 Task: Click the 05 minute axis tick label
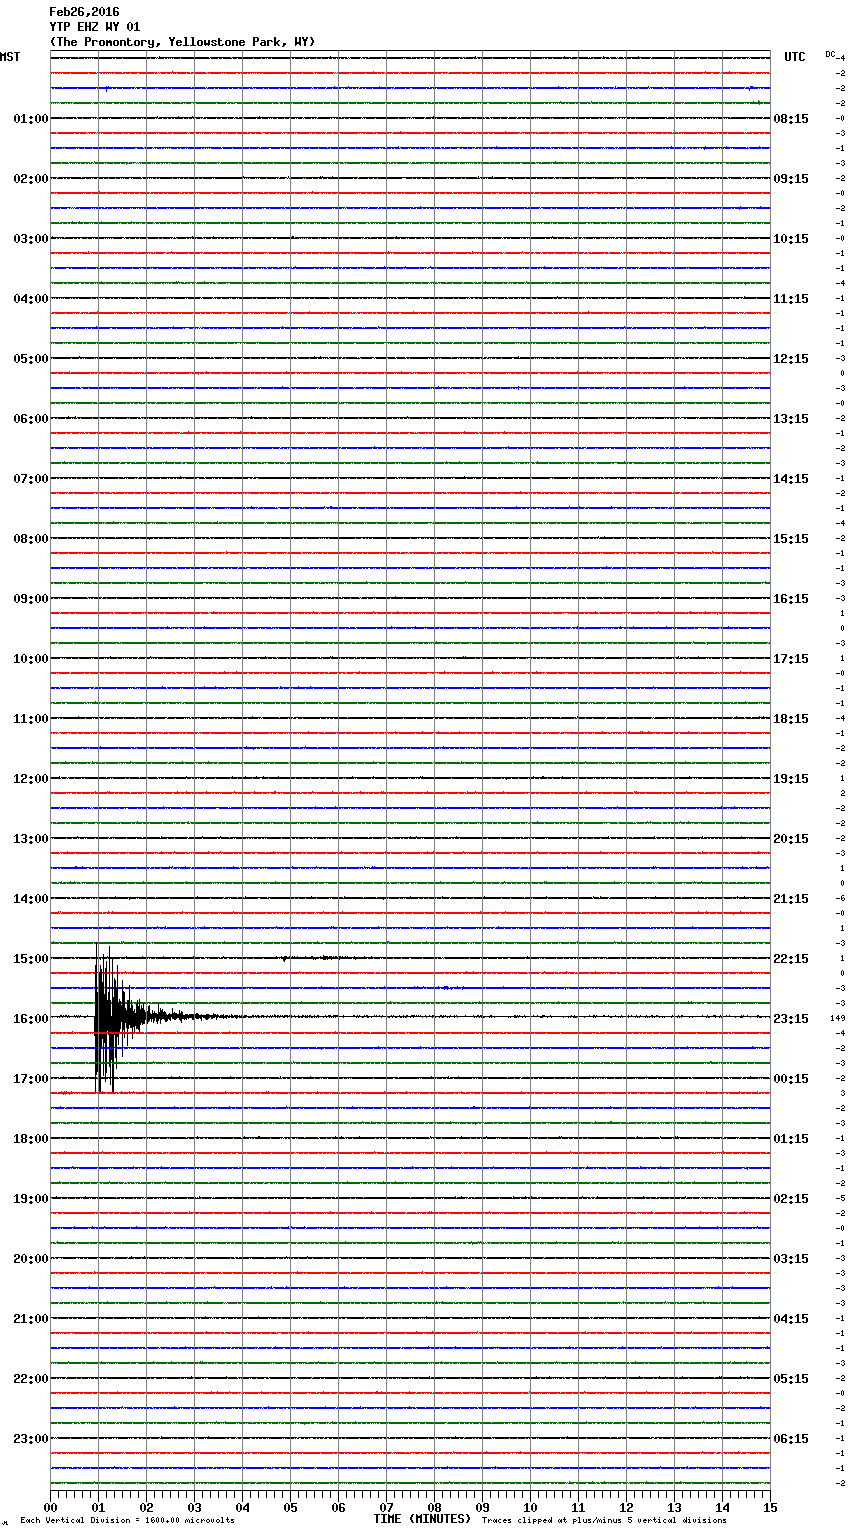(291, 1507)
